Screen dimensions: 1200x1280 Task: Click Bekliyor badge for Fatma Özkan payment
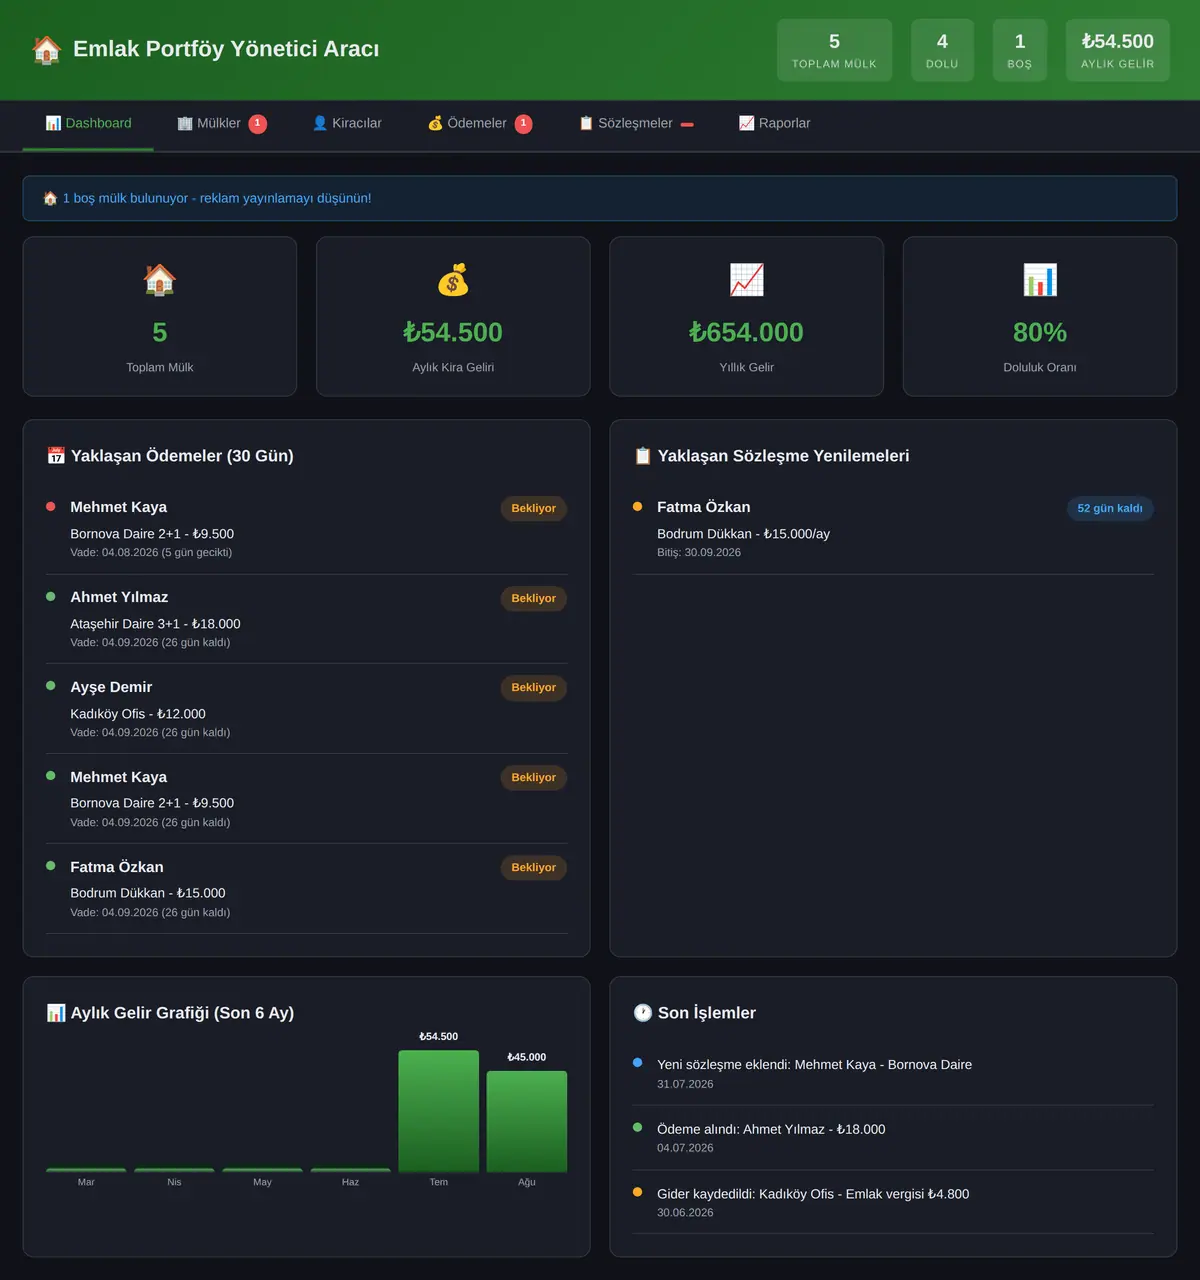point(534,868)
